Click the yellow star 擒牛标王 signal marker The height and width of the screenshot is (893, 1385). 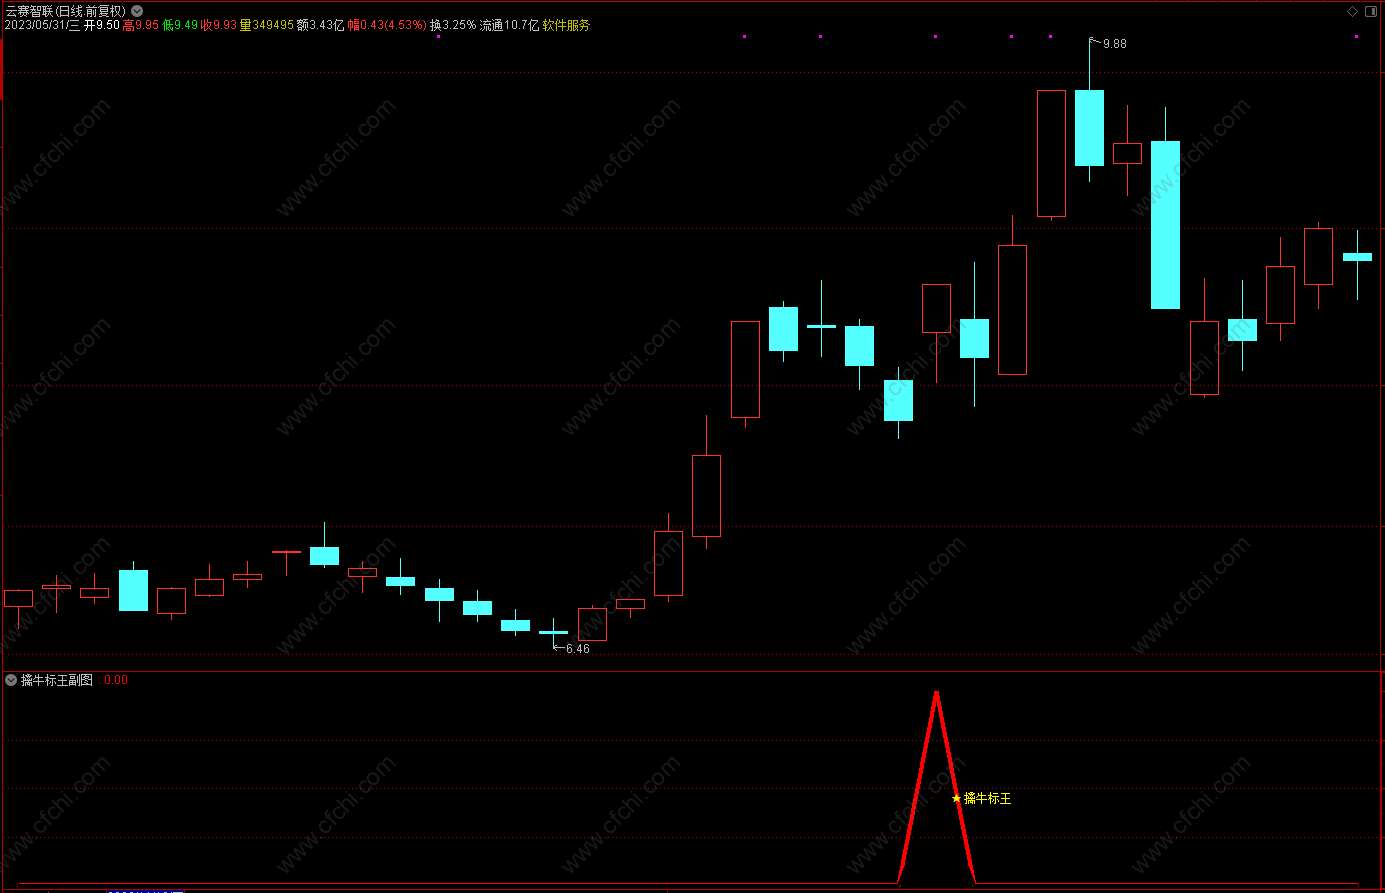[x=956, y=798]
